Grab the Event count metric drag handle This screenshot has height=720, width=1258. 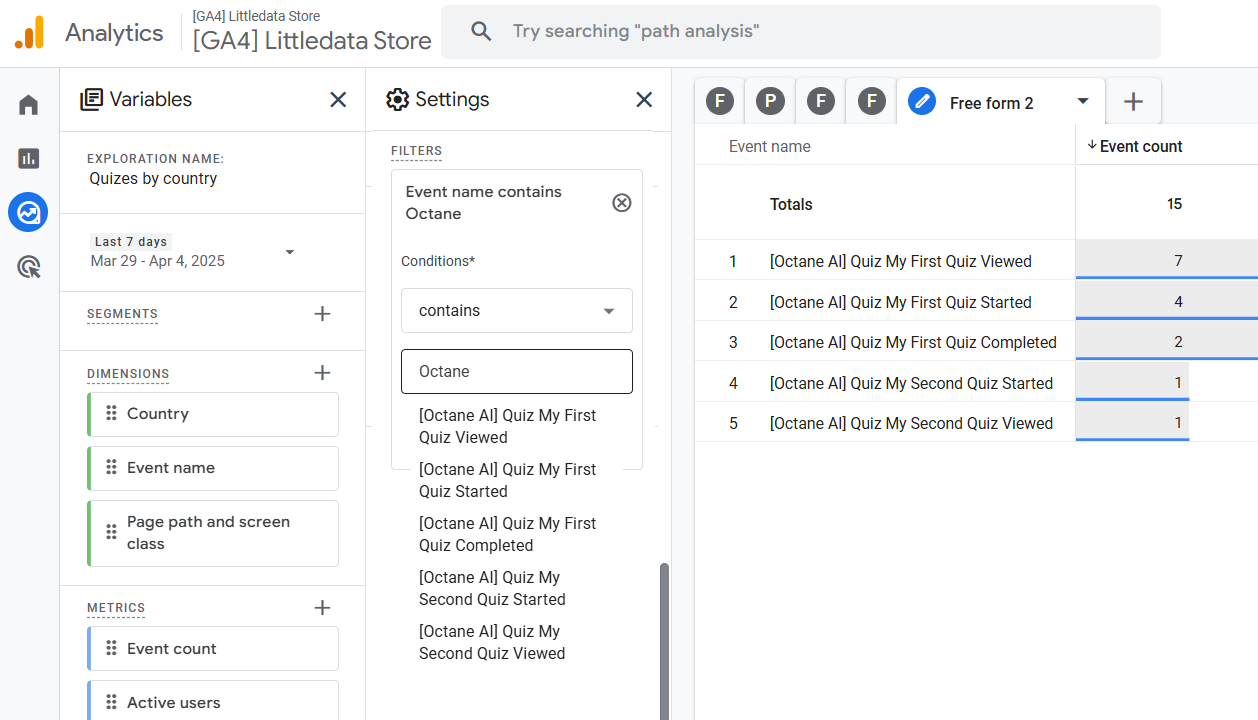point(112,649)
